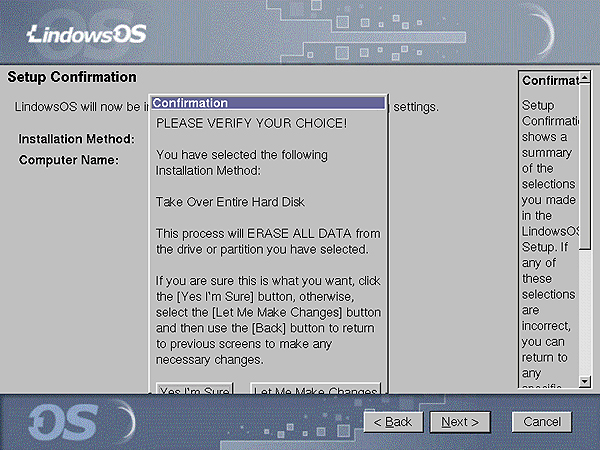Image resolution: width=600 pixels, height=450 pixels.
Task: Go to previous screen with Back button
Action: point(393,422)
